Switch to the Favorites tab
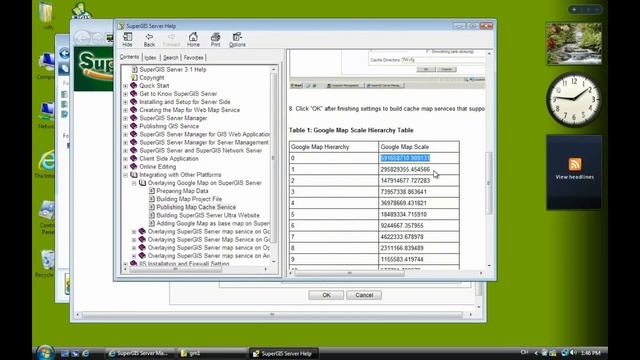This screenshot has width=640, height=360. (x=193, y=58)
